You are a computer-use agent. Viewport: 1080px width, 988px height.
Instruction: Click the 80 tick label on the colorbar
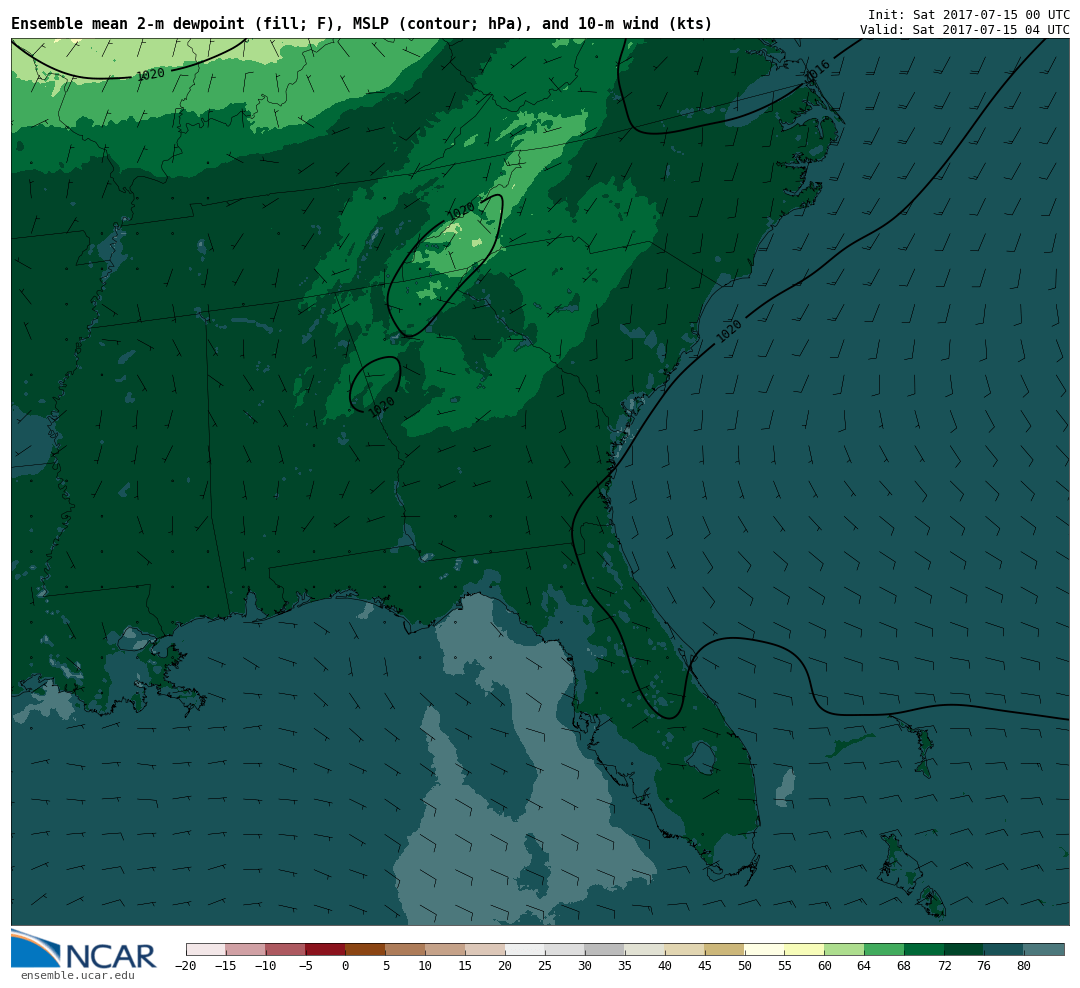pyautogui.click(x=1024, y=966)
